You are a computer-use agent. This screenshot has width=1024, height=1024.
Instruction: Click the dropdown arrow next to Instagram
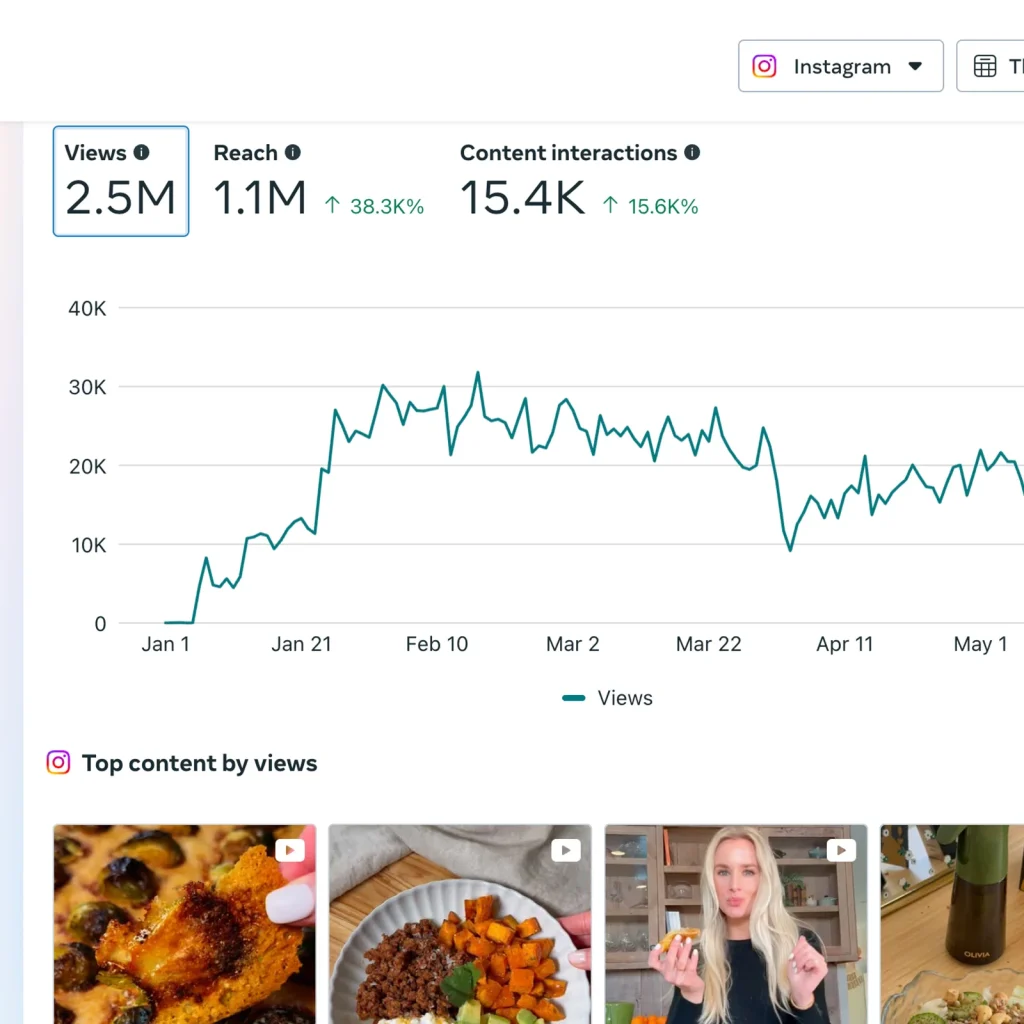[915, 66]
